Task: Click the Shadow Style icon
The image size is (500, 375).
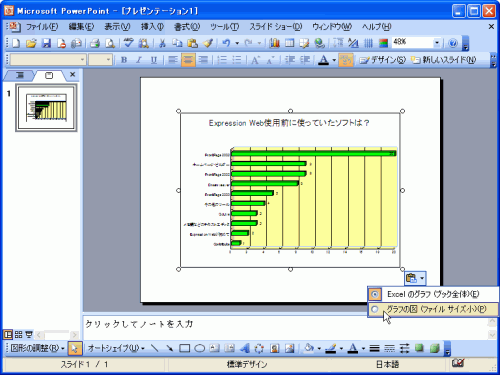Action: [419, 348]
